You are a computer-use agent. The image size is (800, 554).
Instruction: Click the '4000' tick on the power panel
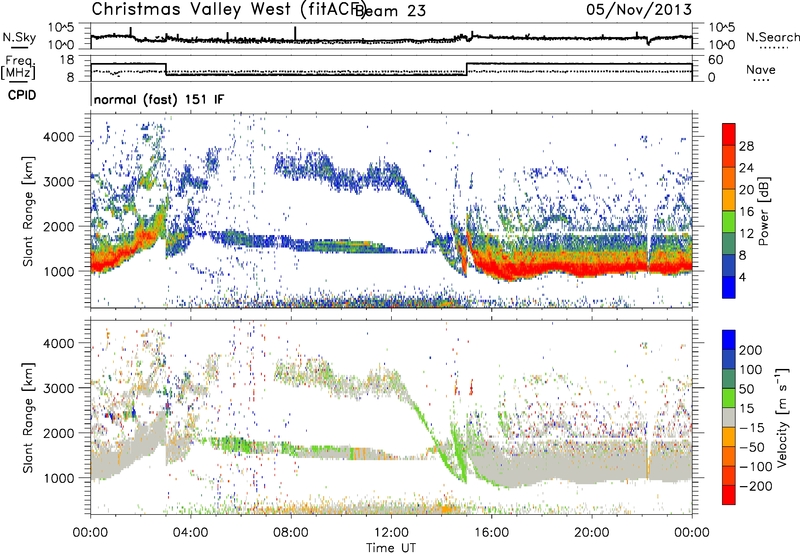pyautogui.click(x=58, y=137)
